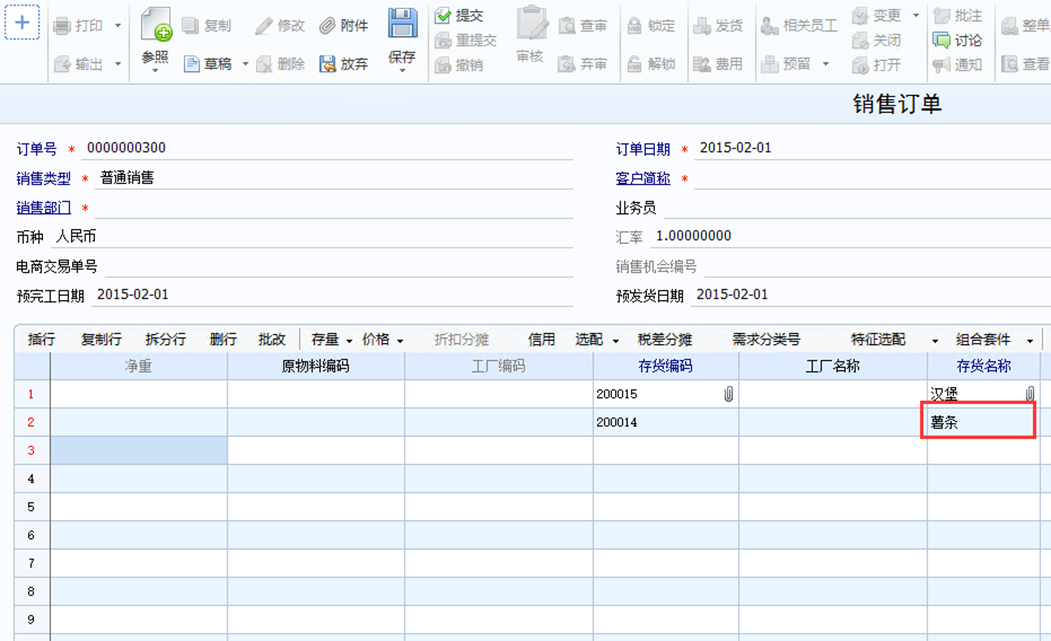Click the 修改 edit pencil icon
Viewport: 1051px width, 641px height.
[x=264, y=26]
